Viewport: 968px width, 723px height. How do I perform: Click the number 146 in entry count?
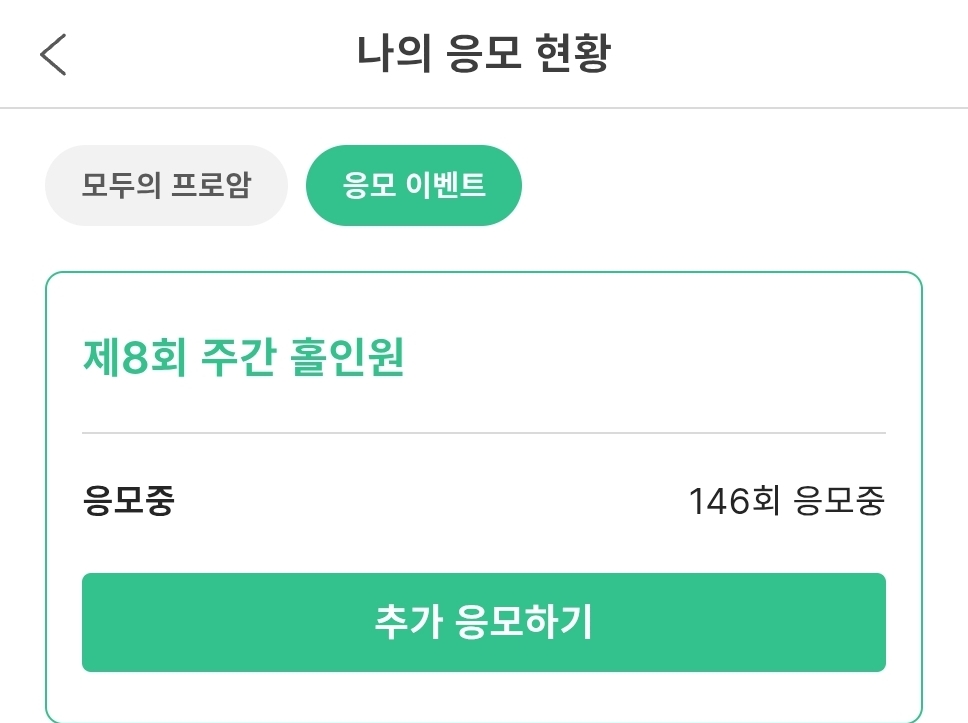click(x=719, y=501)
